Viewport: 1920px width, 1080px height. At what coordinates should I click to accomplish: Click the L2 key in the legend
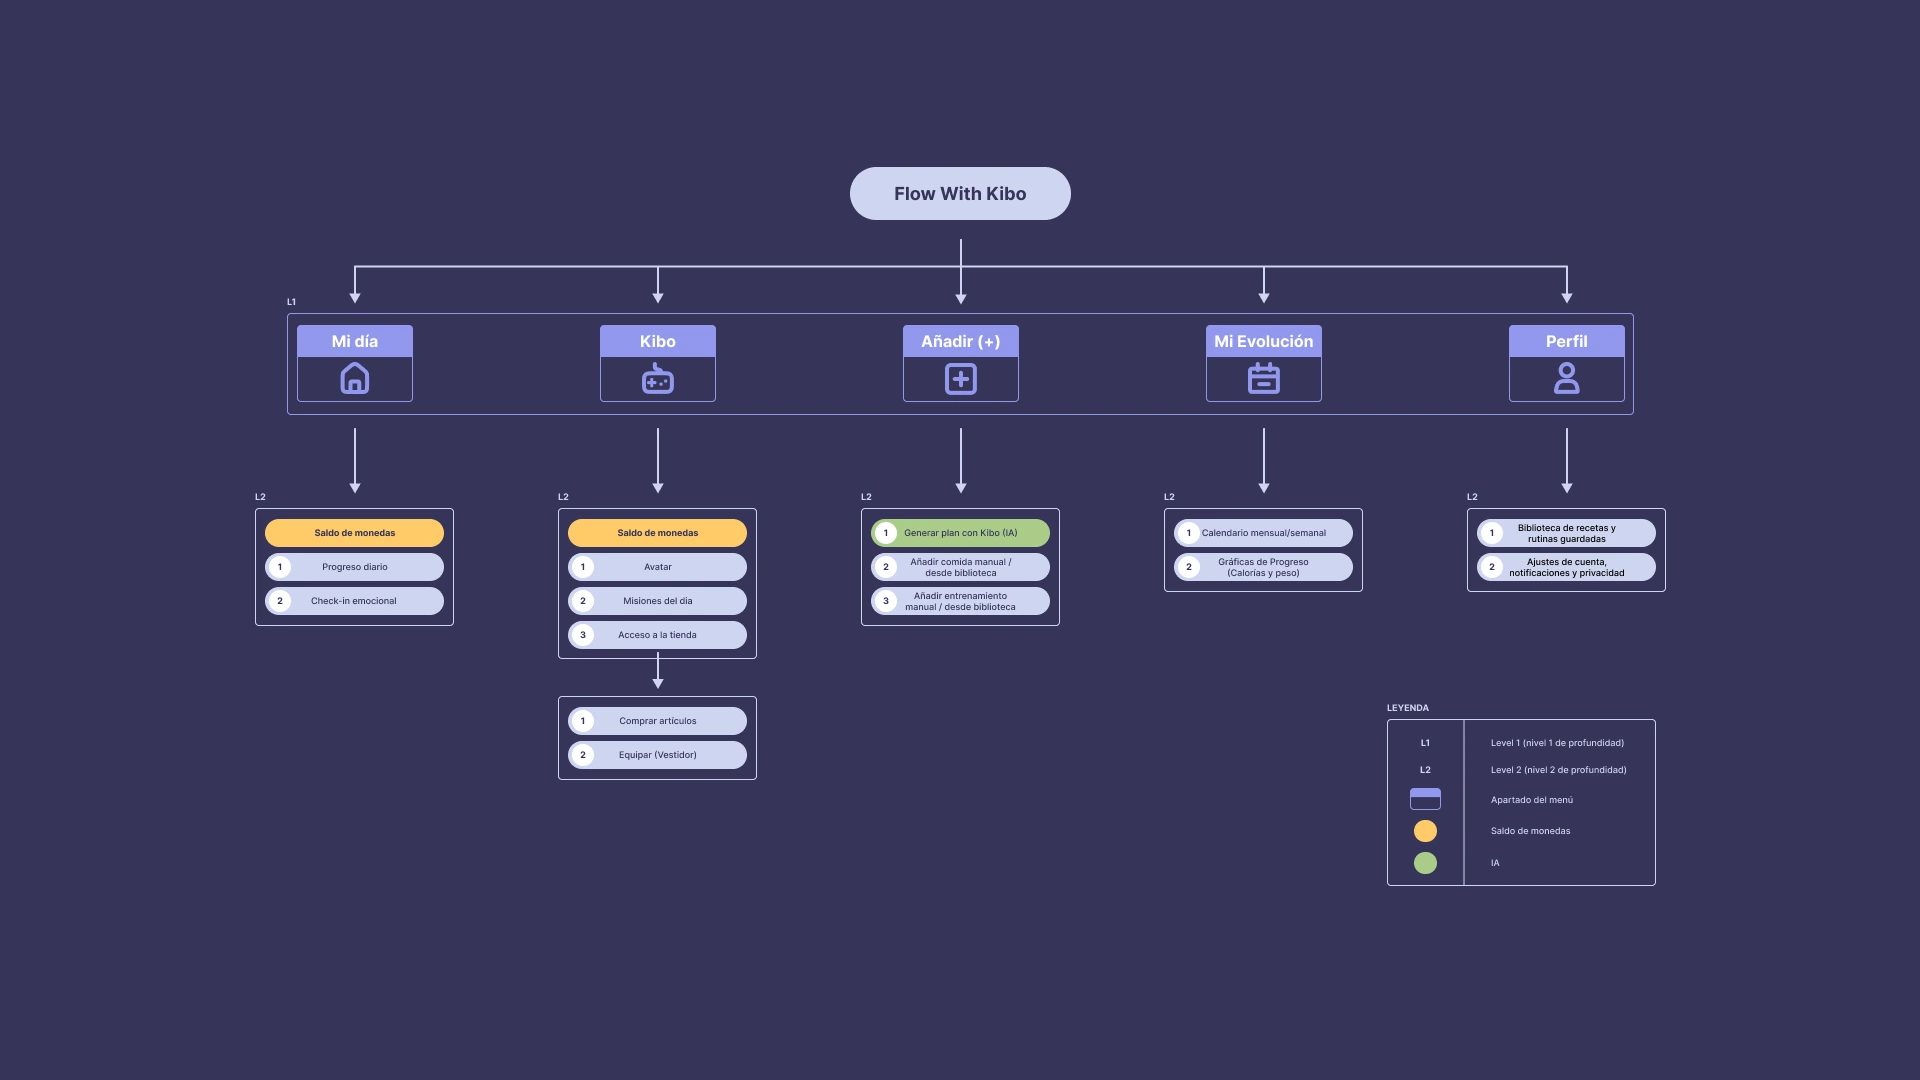pyautogui.click(x=1425, y=770)
